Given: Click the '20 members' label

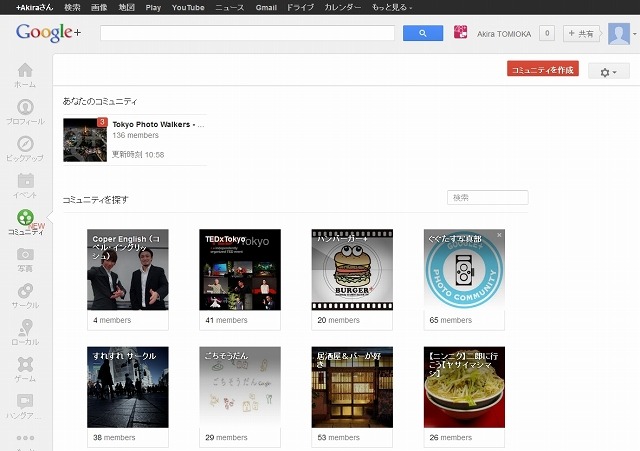Looking at the screenshot, I should coord(338,320).
